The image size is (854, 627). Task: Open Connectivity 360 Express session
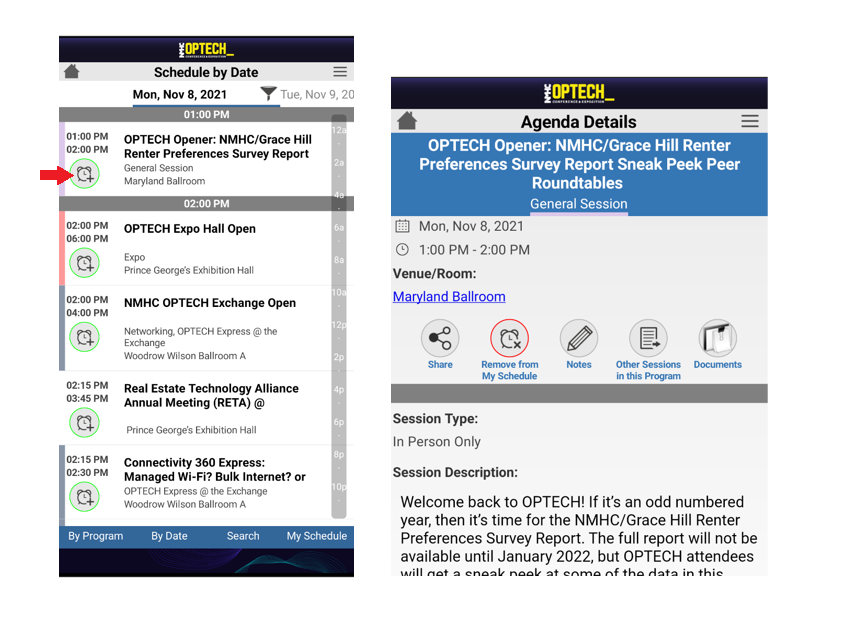point(215,470)
